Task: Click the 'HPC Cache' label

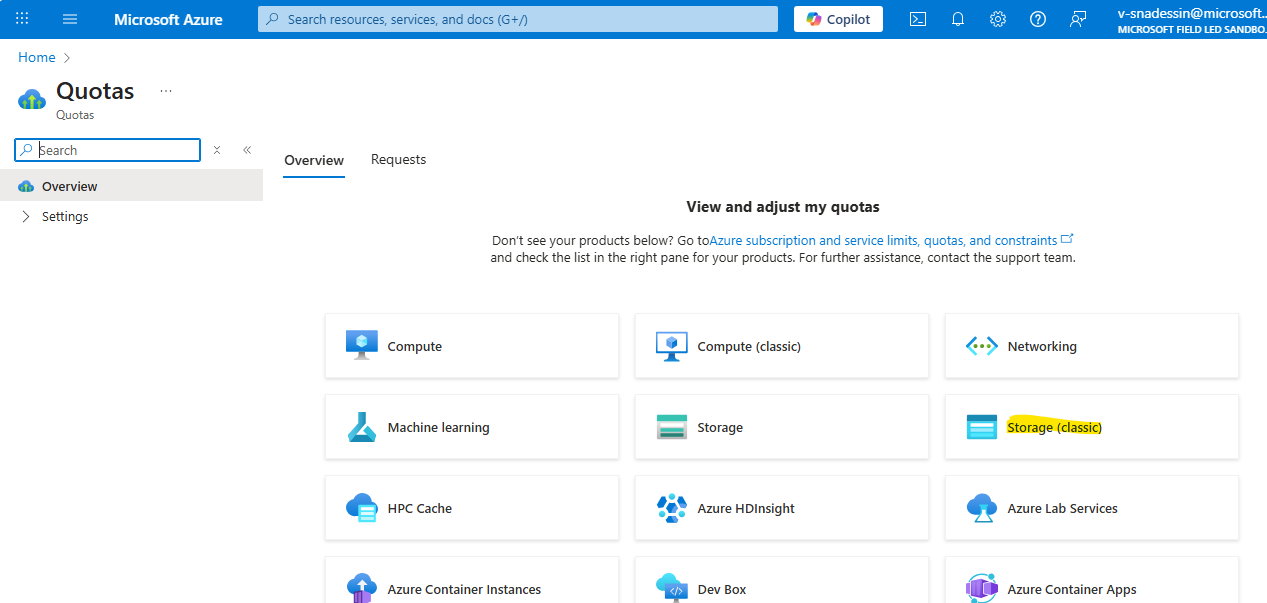Action: [x=420, y=508]
